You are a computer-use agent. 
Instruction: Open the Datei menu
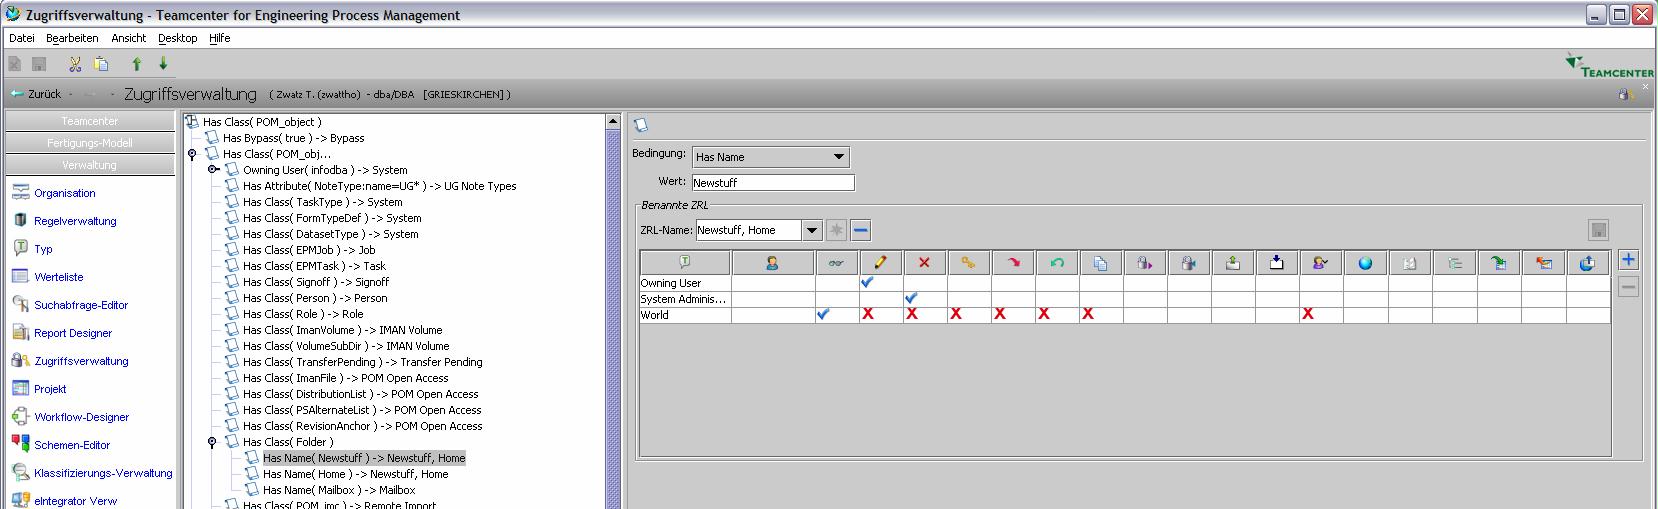coord(21,38)
